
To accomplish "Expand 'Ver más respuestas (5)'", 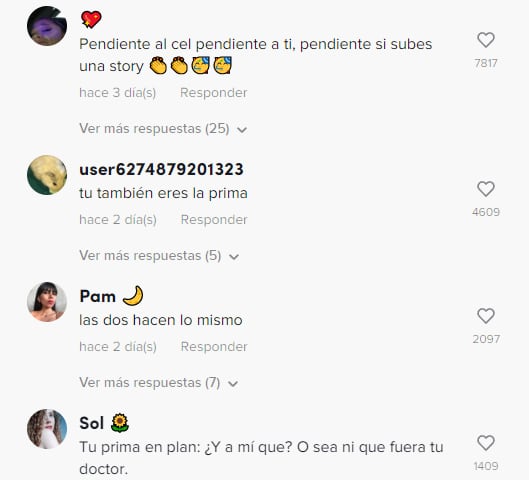I will 159,256.
